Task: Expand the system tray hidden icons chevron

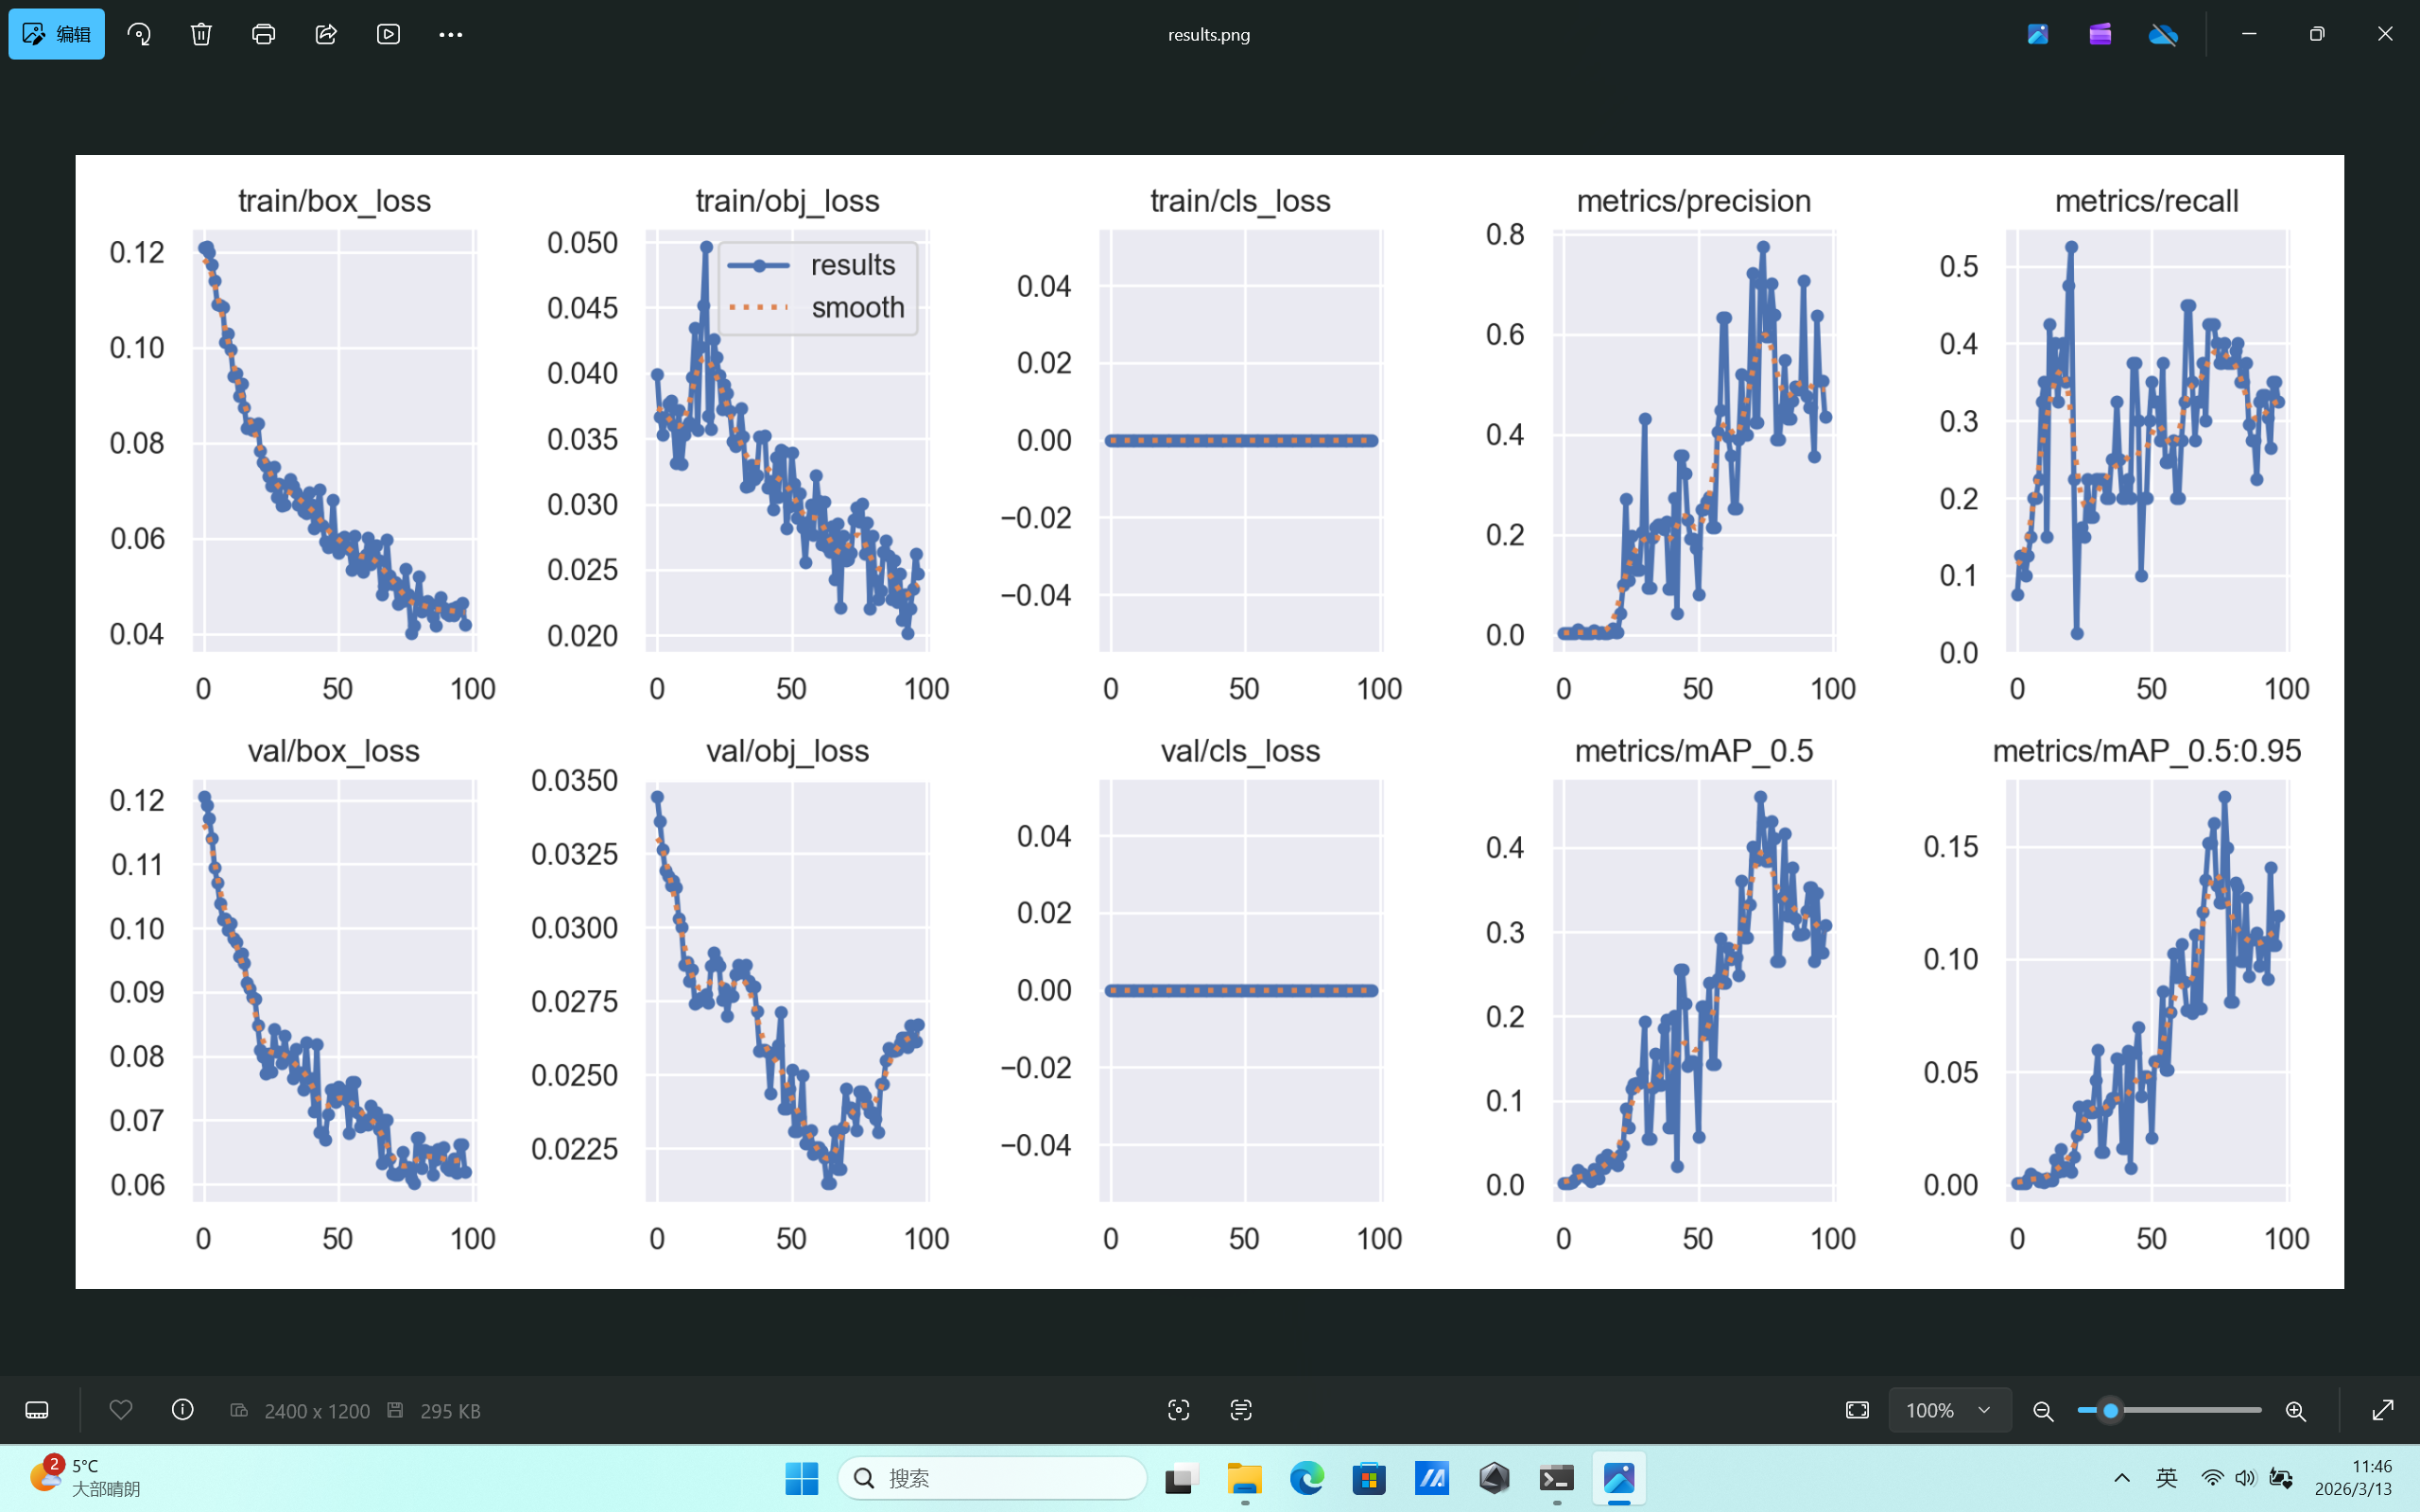Action: point(2122,1478)
